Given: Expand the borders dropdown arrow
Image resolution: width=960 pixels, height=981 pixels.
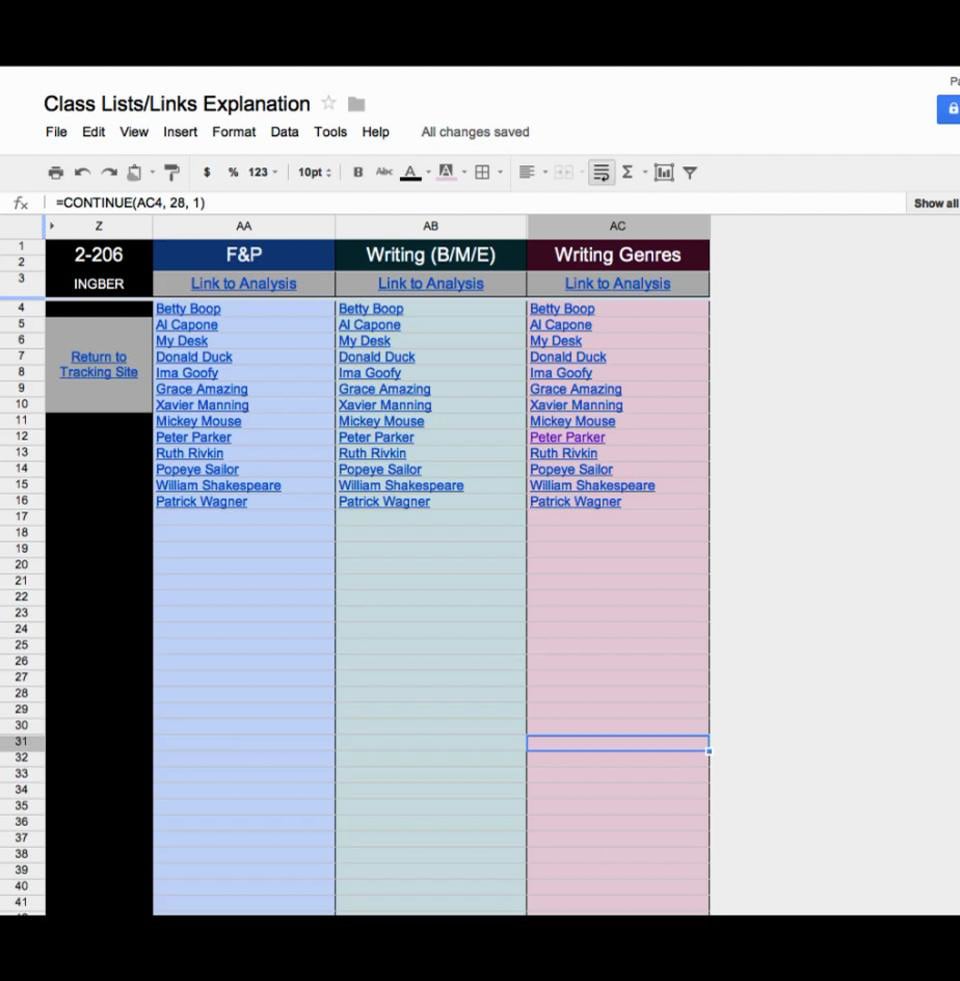Looking at the screenshot, I should (500, 172).
